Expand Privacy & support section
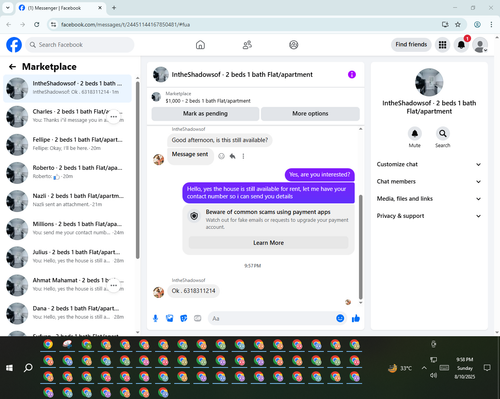The width and height of the screenshot is (500, 399). 429,216
